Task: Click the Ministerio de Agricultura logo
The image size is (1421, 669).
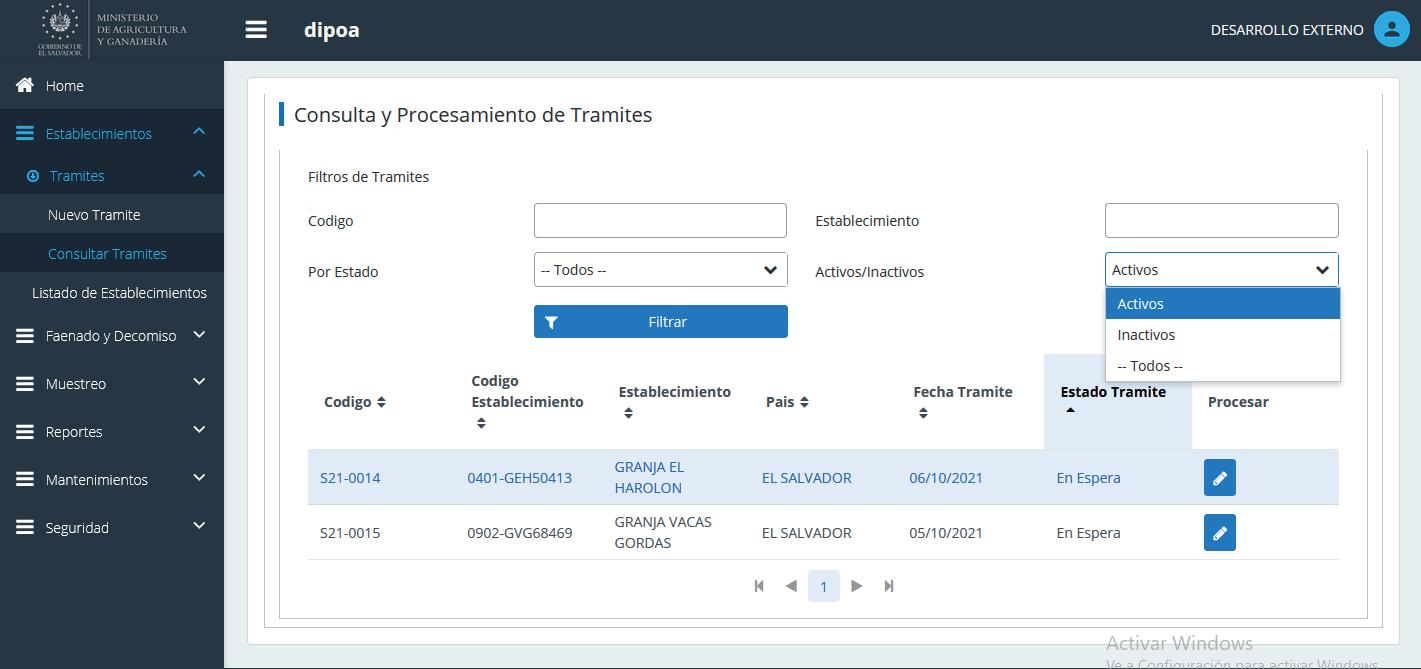Action: (112, 30)
